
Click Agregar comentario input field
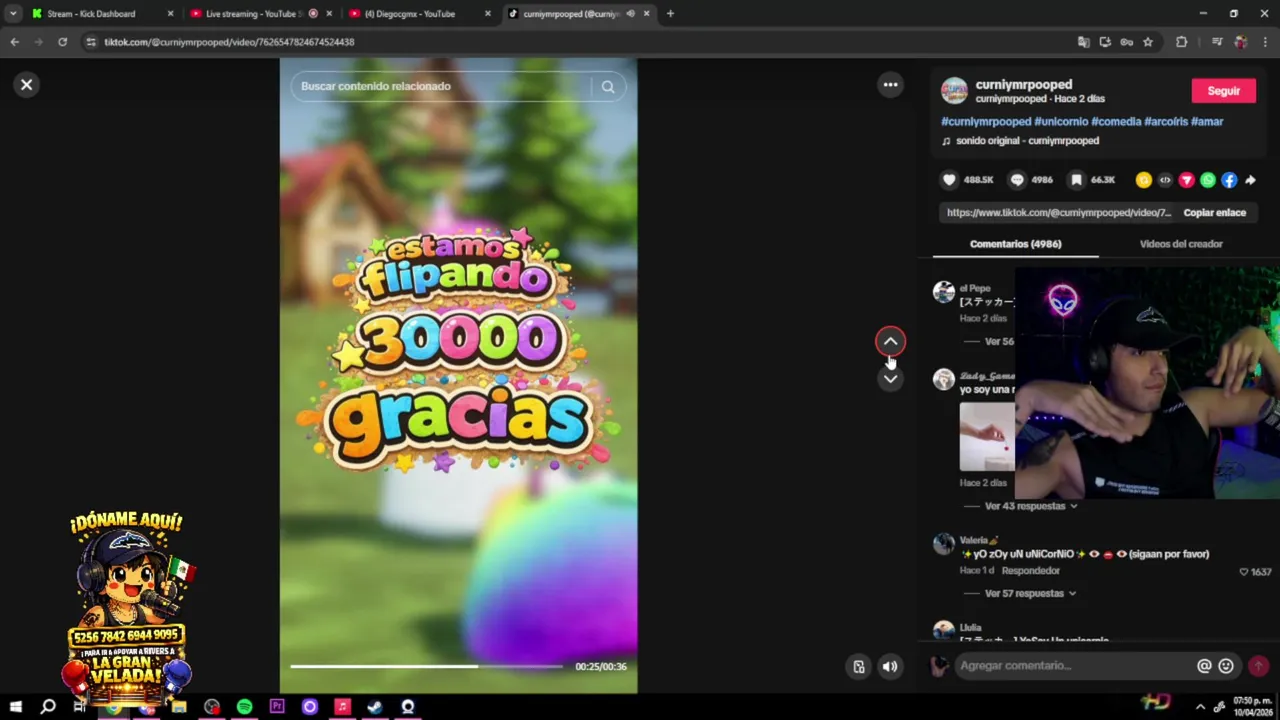click(x=1075, y=666)
